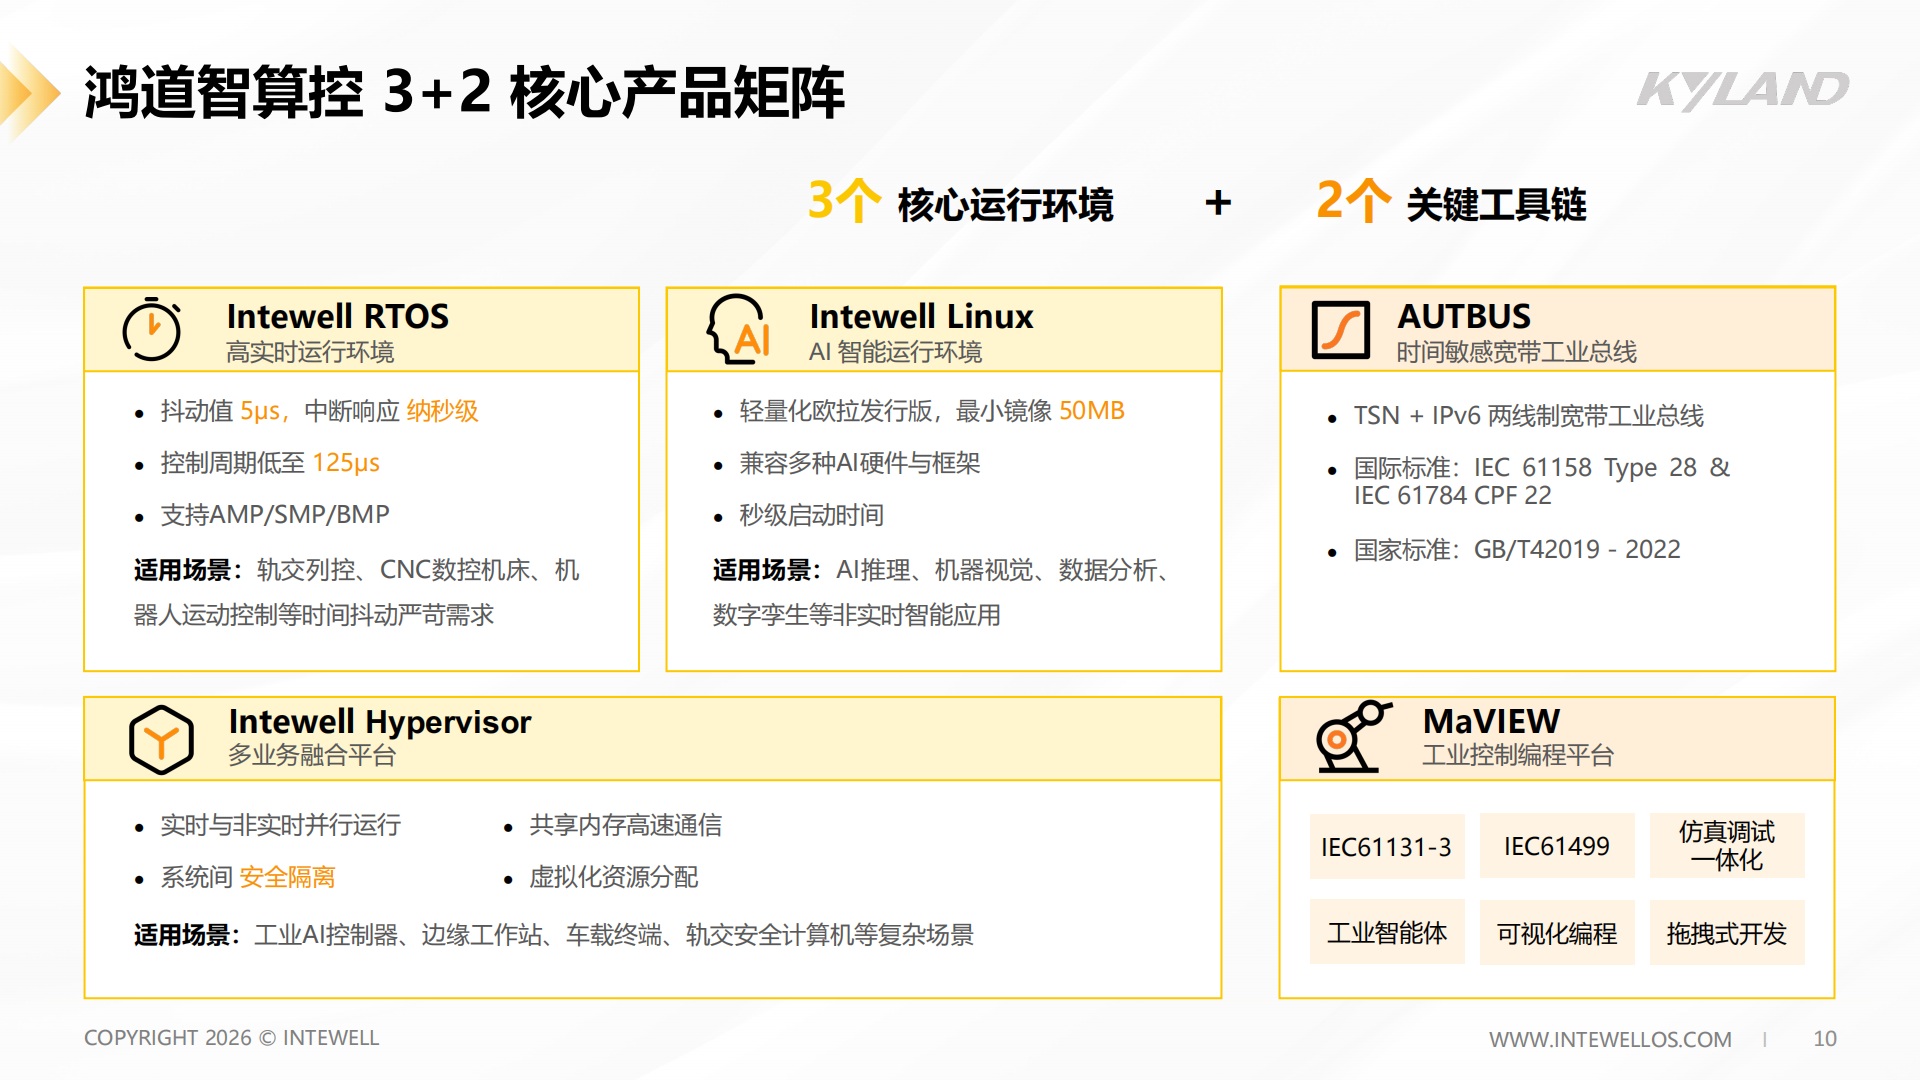The width and height of the screenshot is (1920, 1080).
Task: Click the 时间敏感宽带工业总线 subtitle
Action: click(1517, 352)
